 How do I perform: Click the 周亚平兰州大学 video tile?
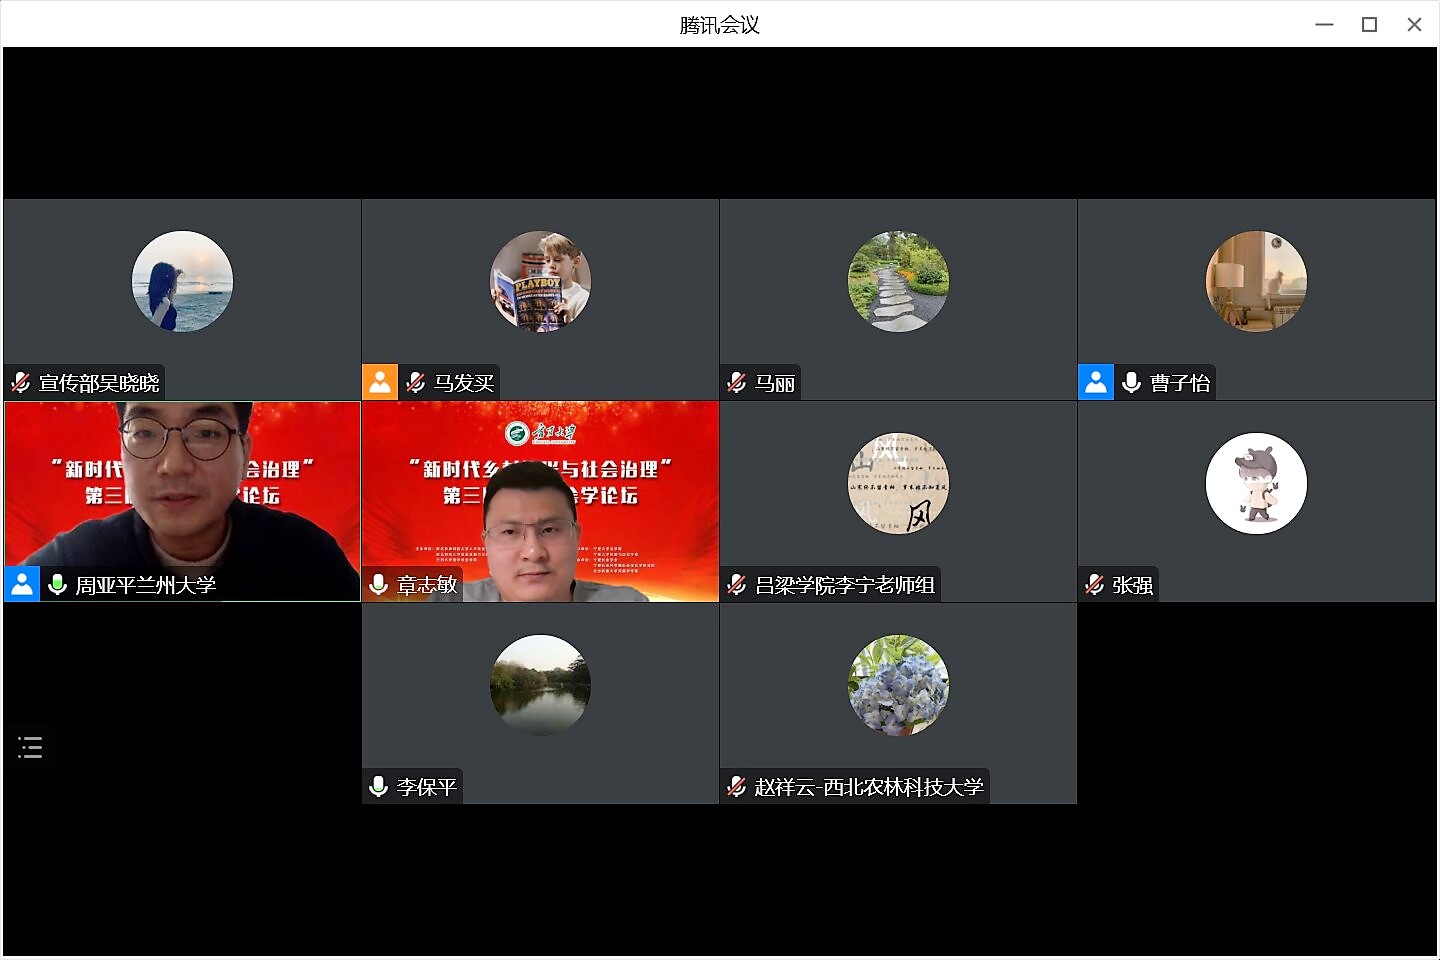tap(182, 490)
